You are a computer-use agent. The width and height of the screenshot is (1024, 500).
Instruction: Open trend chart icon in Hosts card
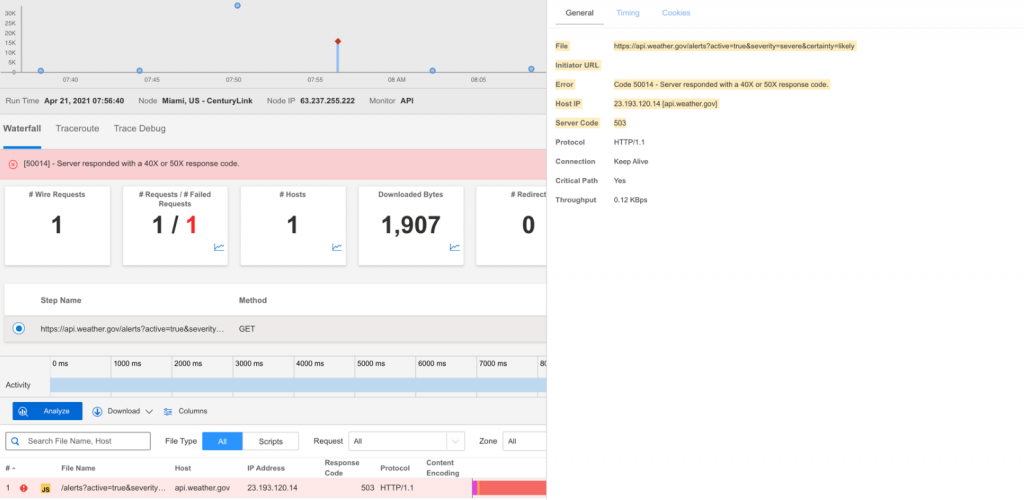pyautogui.click(x=337, y=247)
